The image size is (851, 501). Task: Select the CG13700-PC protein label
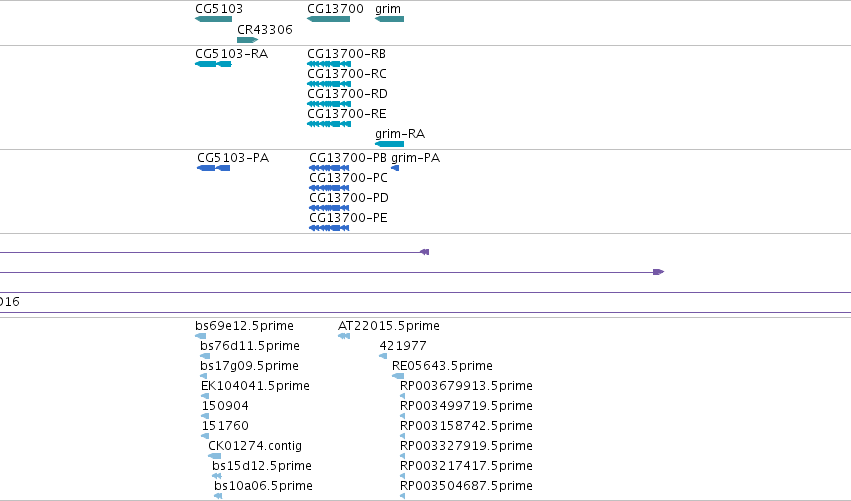pos(348,178)
